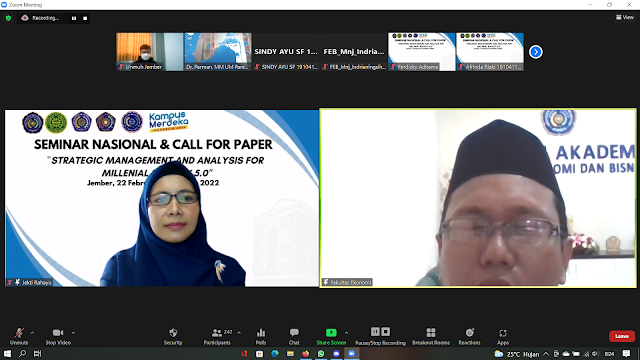The image size is (640, 360).
Task: Click the Stop Video camera icon
Action: pyautogui.click(x=58, y=333)
